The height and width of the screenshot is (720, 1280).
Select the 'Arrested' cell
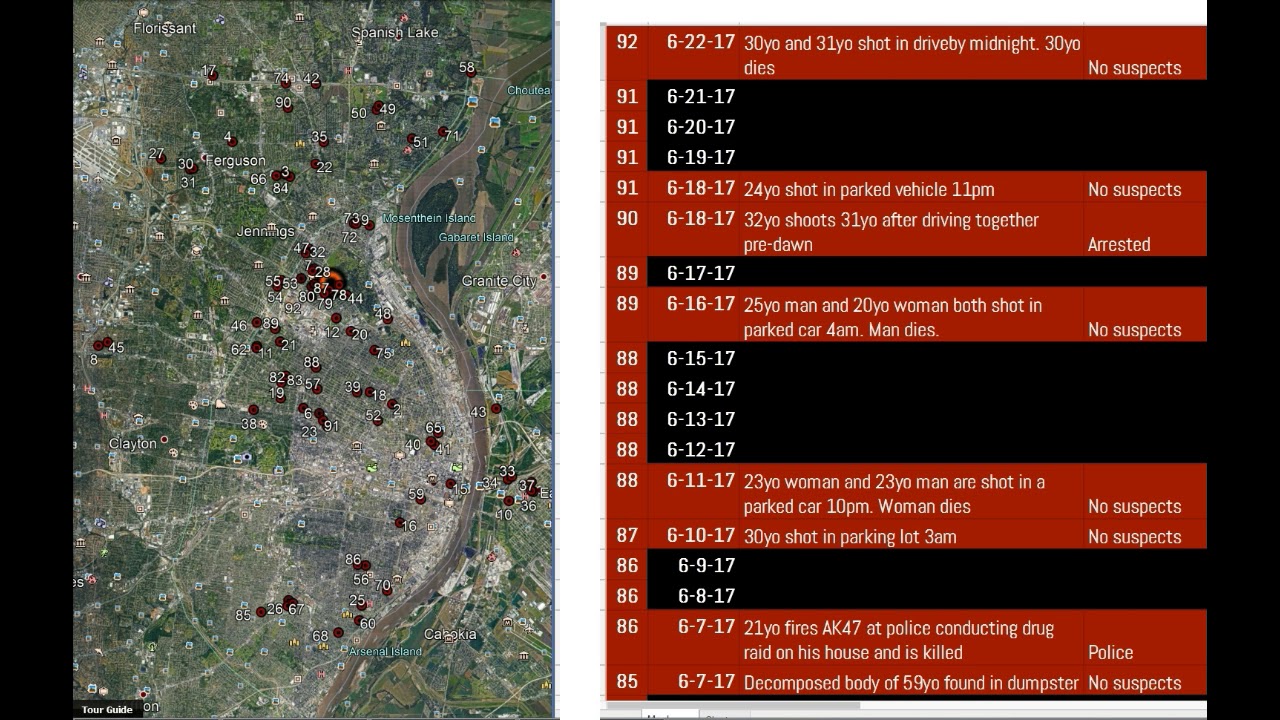click(1145, 230)
